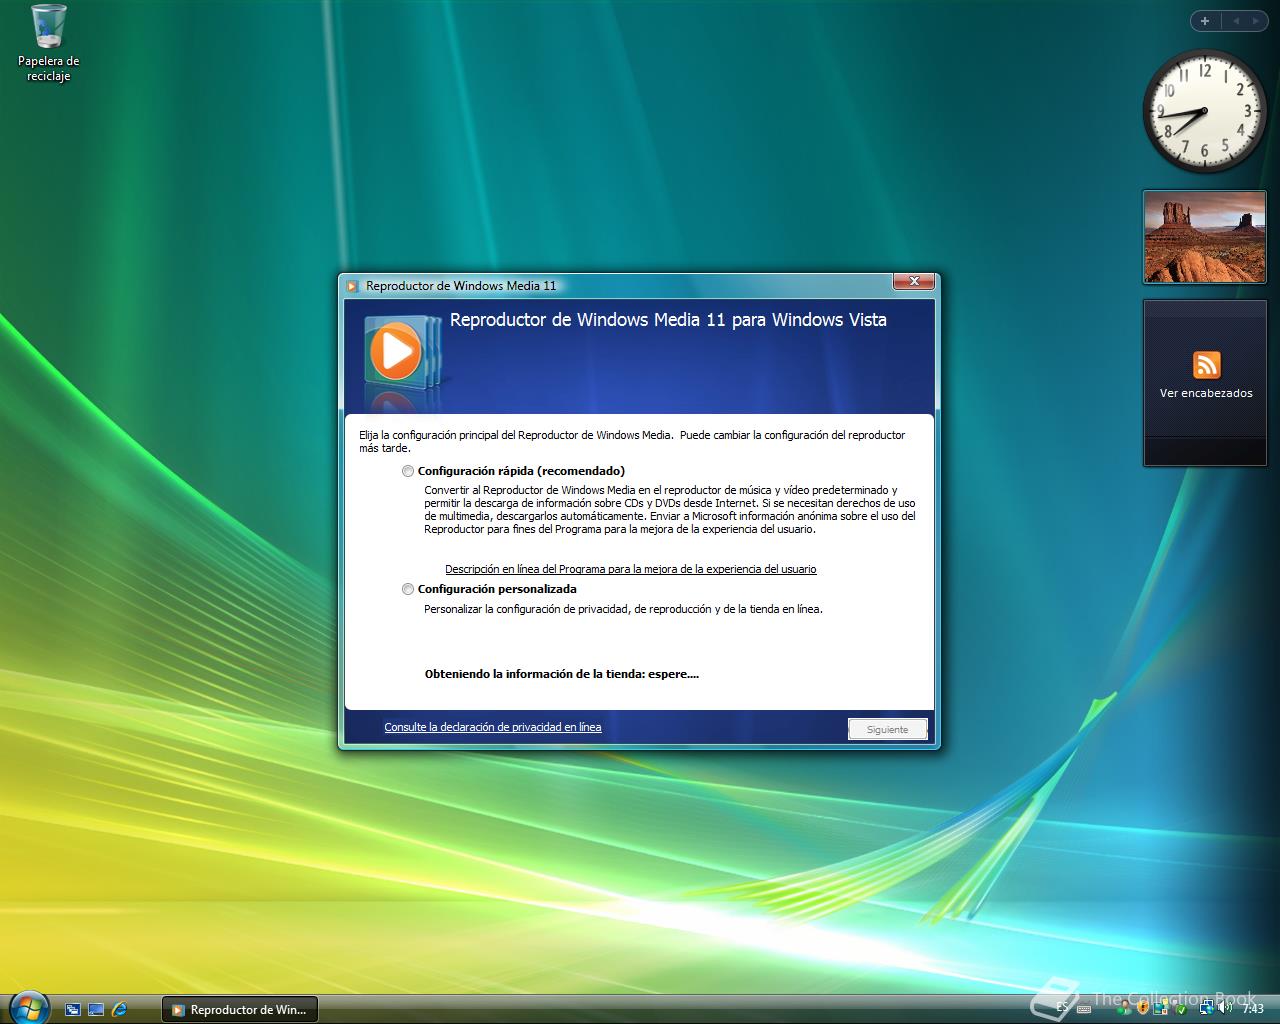Click the Siguiente button
Screen dimensions: 1280x1024
point(887,729)
